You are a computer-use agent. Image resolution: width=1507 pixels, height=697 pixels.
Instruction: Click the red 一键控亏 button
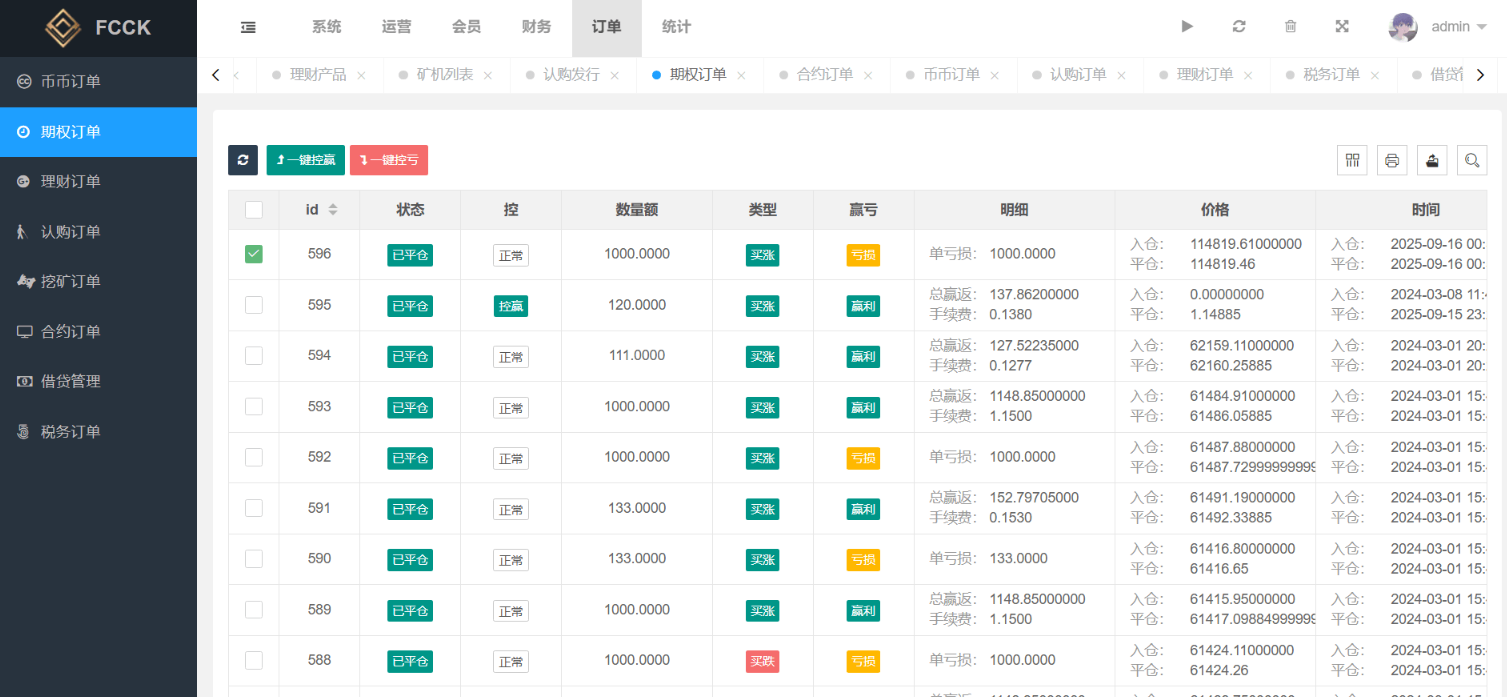(x=389, y=160)
